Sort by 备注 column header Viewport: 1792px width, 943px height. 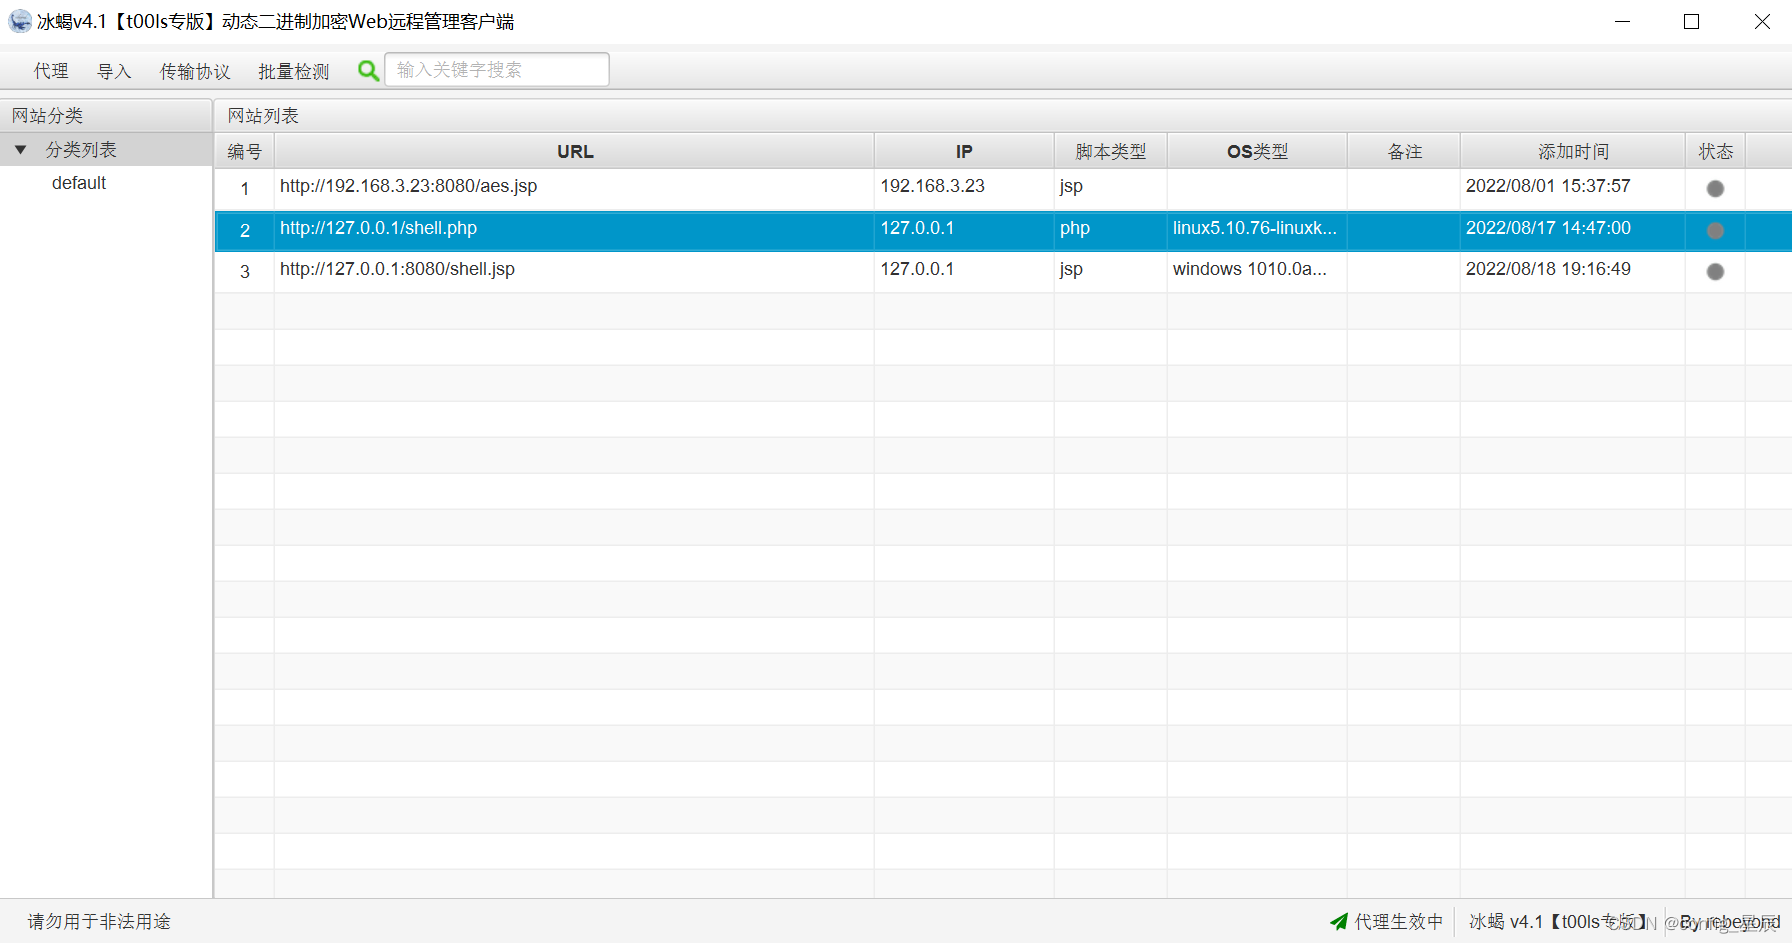point(1404,151)
